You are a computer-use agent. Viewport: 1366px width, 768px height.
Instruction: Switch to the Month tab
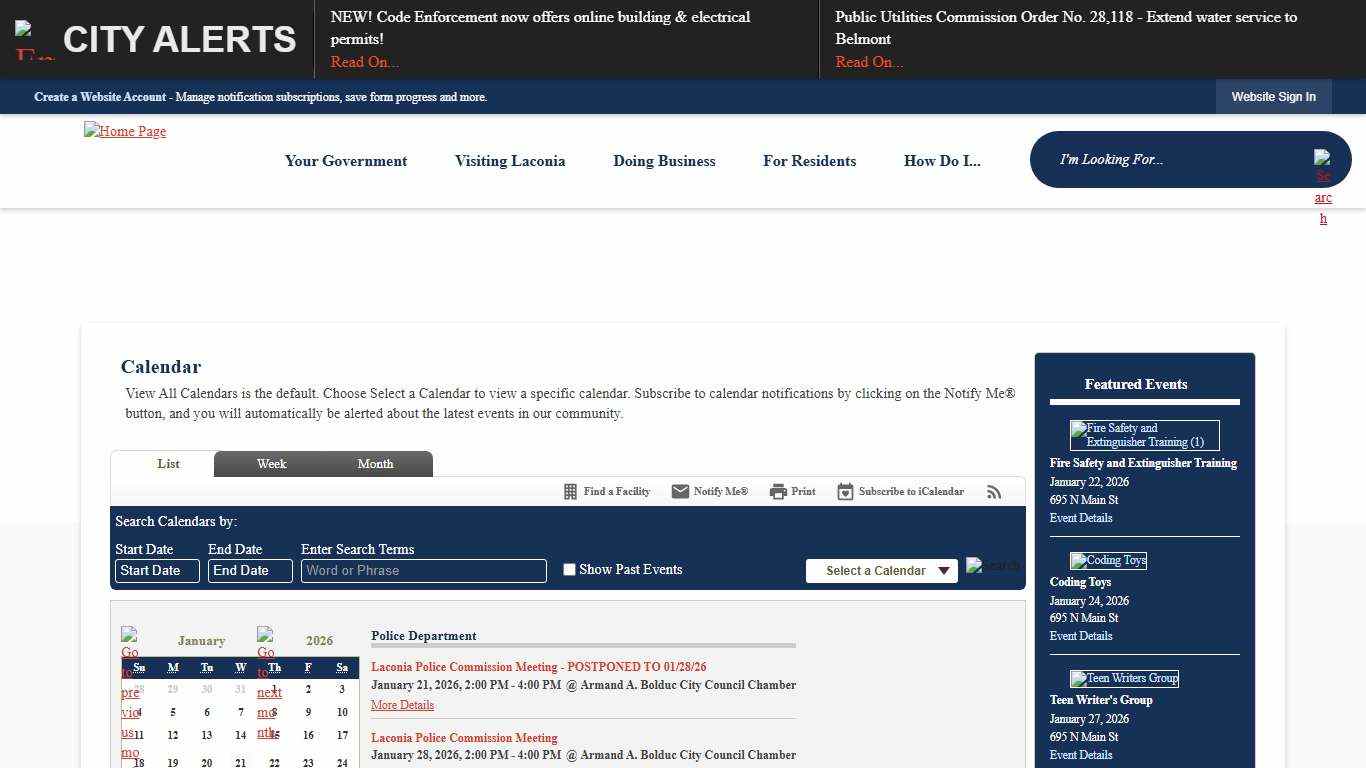[375, 464]
